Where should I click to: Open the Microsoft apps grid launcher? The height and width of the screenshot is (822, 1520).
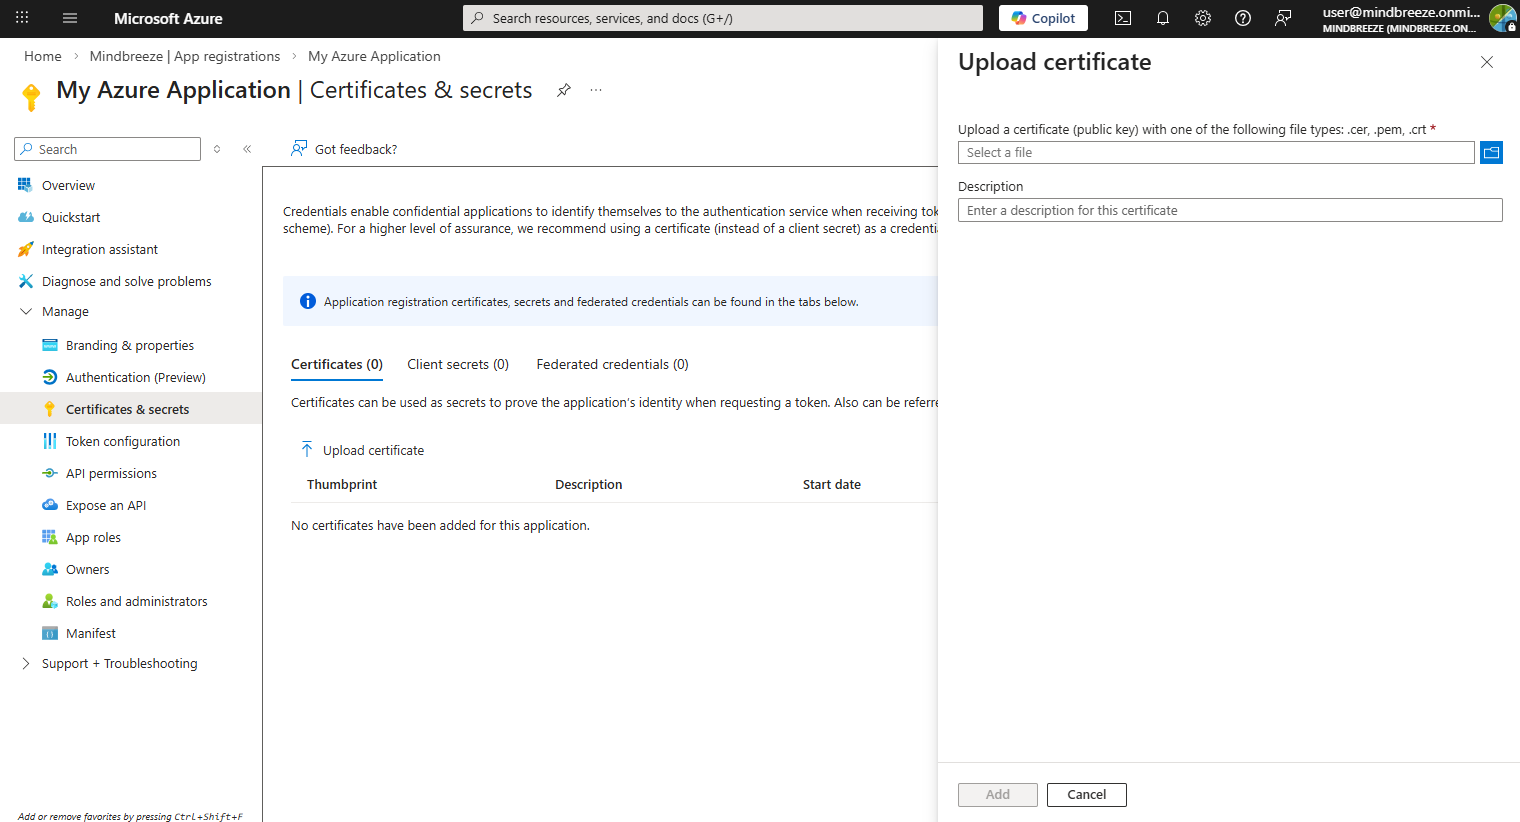click(22, 18)
